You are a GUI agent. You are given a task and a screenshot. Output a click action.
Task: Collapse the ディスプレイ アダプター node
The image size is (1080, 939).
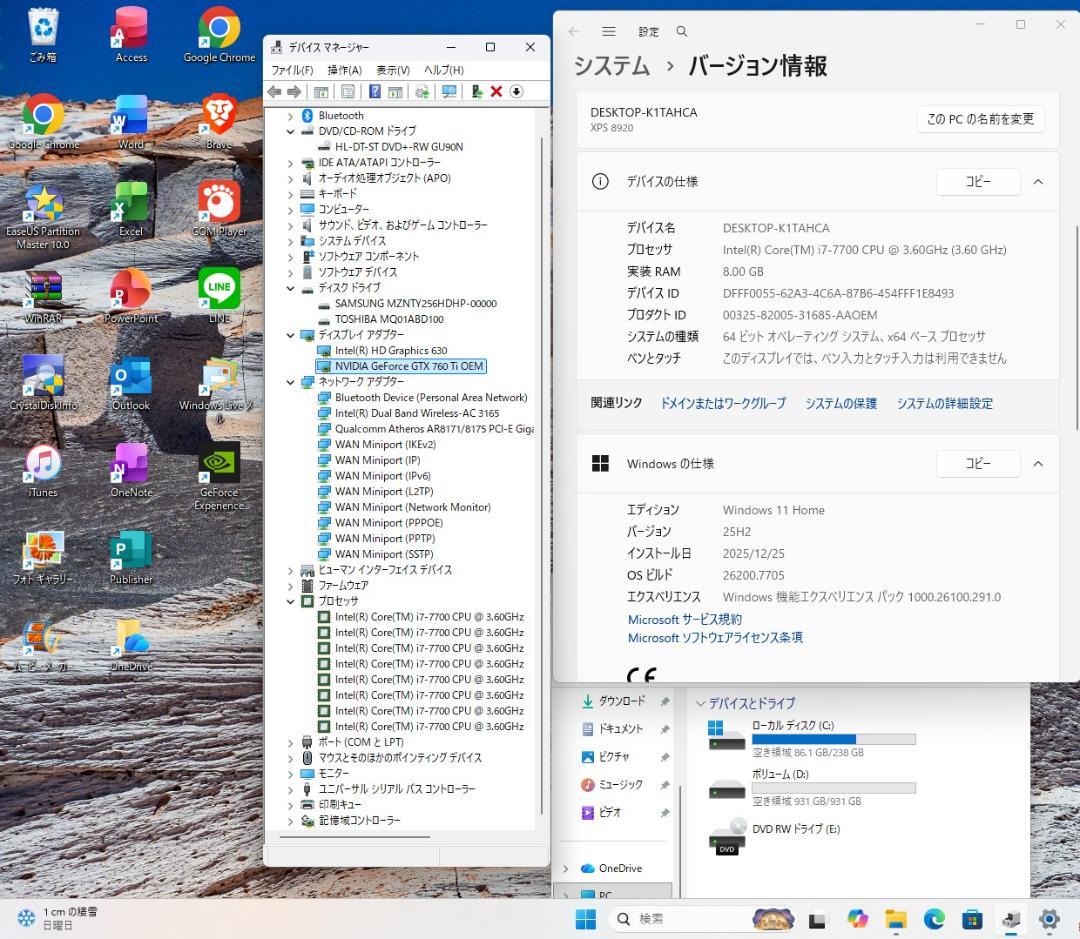pos(291,335)
